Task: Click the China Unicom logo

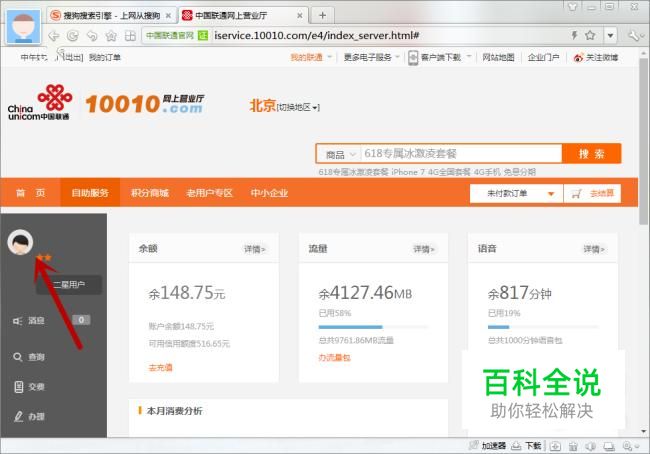Action: [40, 102]
